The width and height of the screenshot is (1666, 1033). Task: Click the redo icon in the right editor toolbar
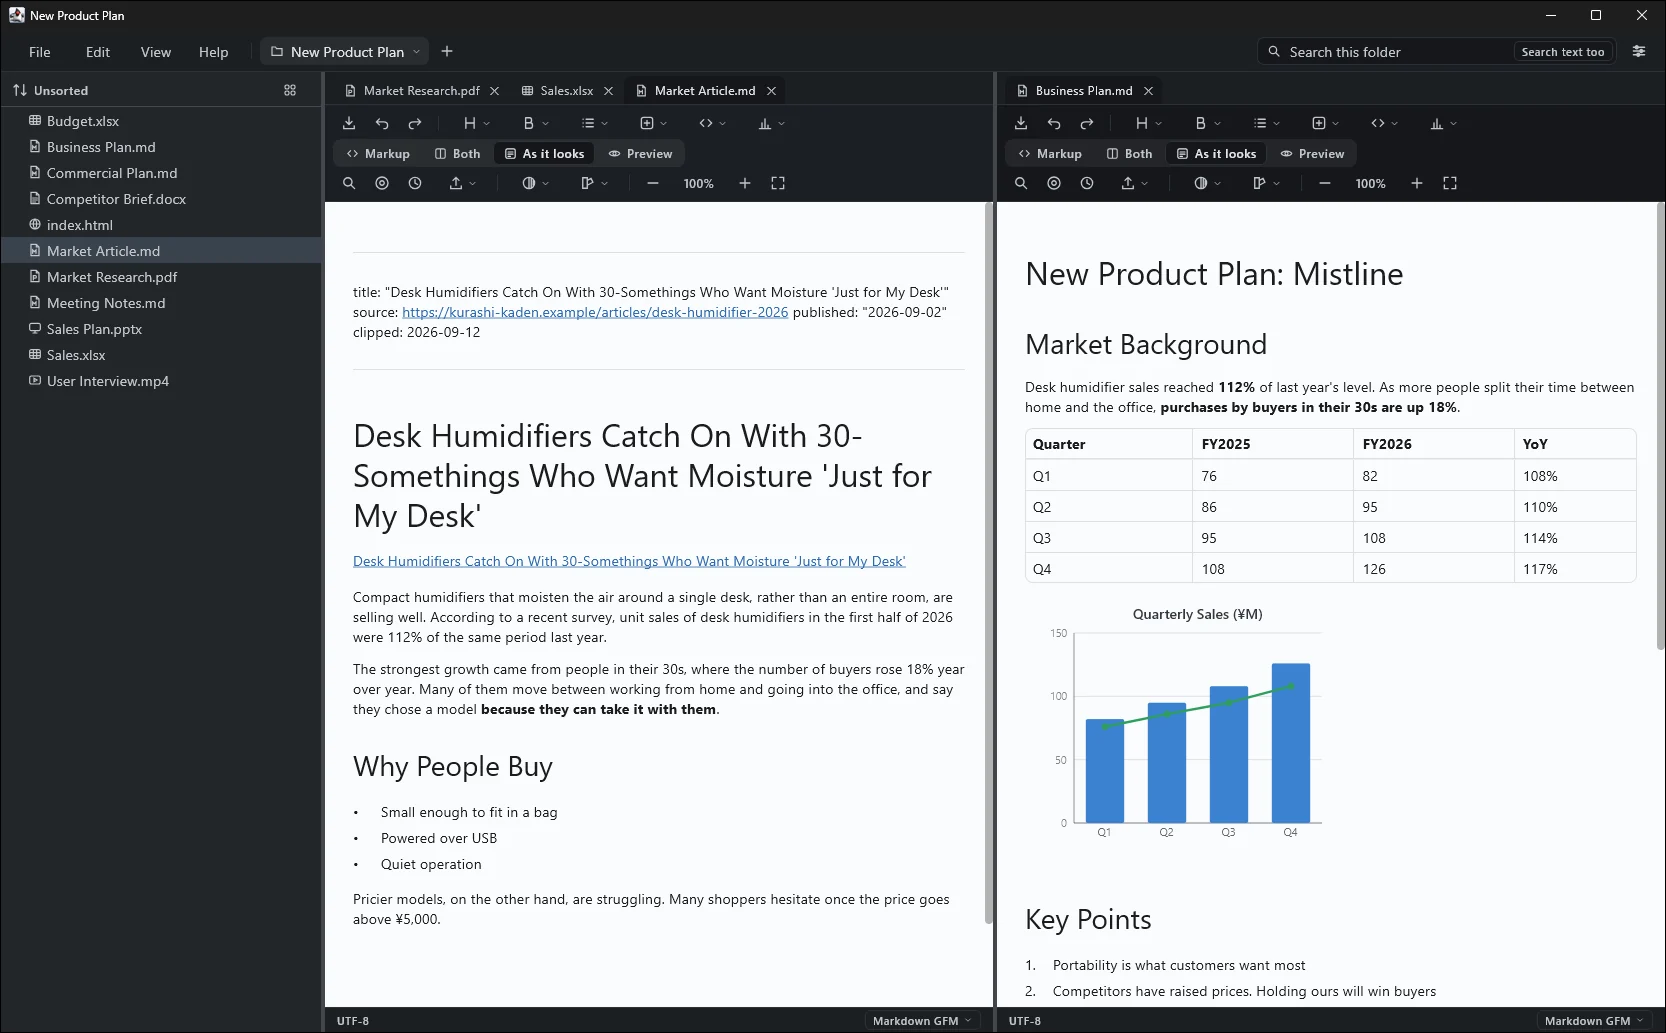[x=1087, y=123]
